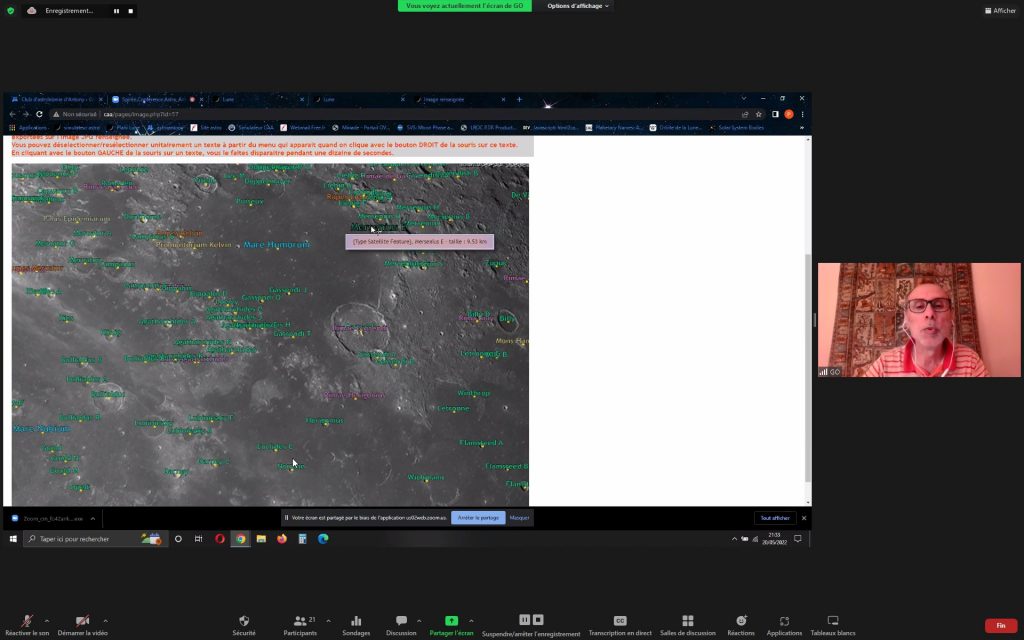Screen dimensions: 1024x640
Task: Open the Windows notification center
Action: click(797, 539)
